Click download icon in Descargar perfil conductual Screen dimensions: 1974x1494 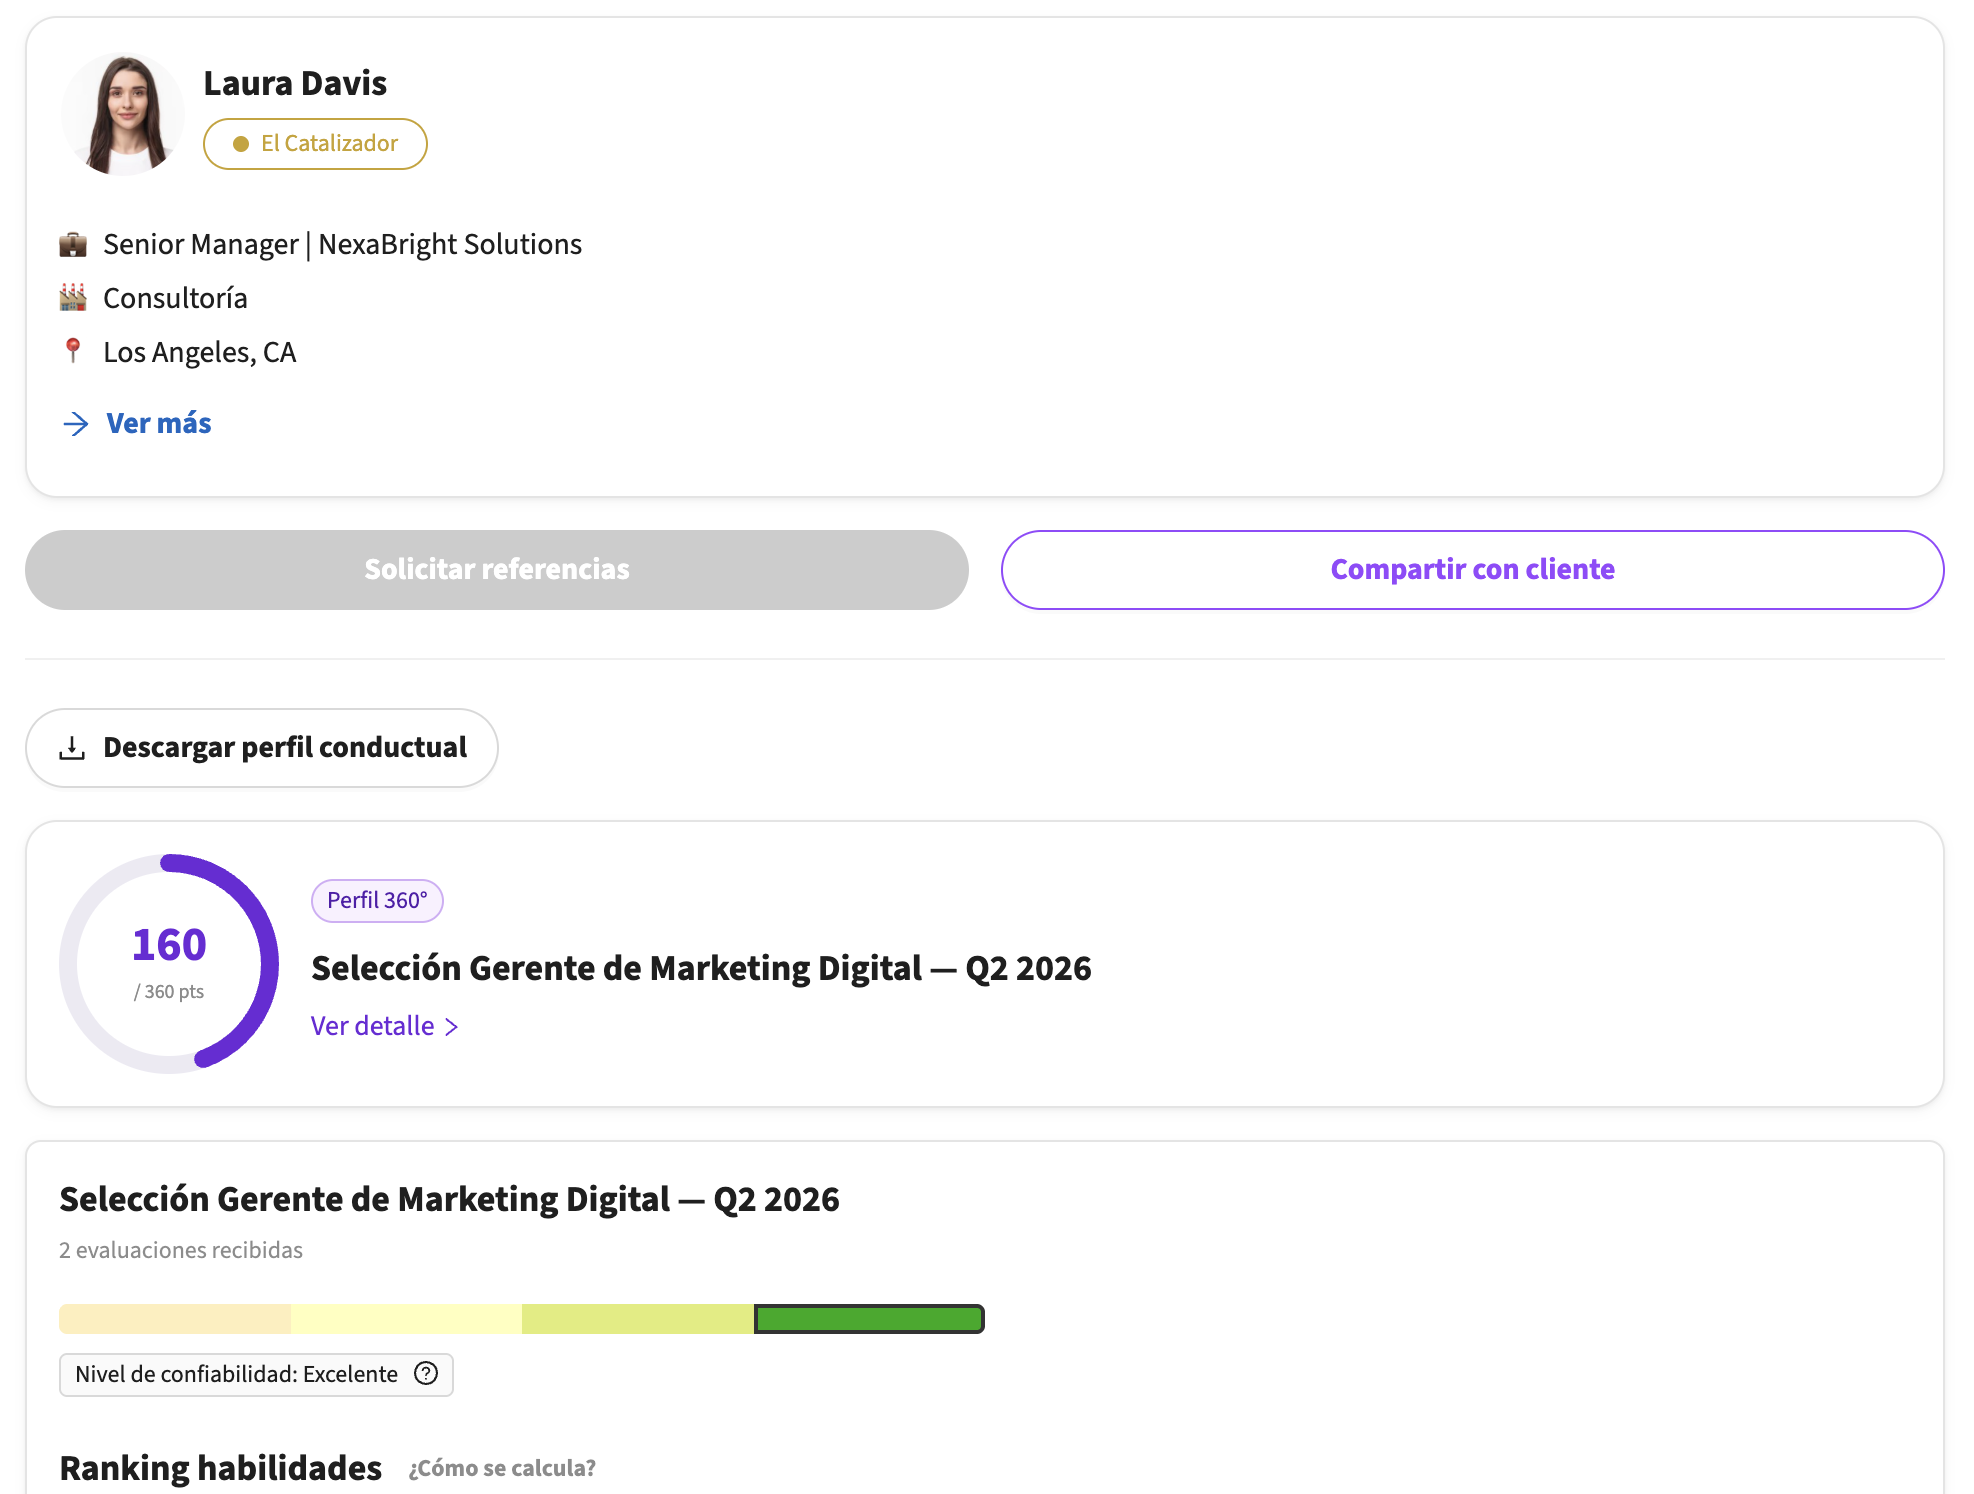click(x=72, y=748)
